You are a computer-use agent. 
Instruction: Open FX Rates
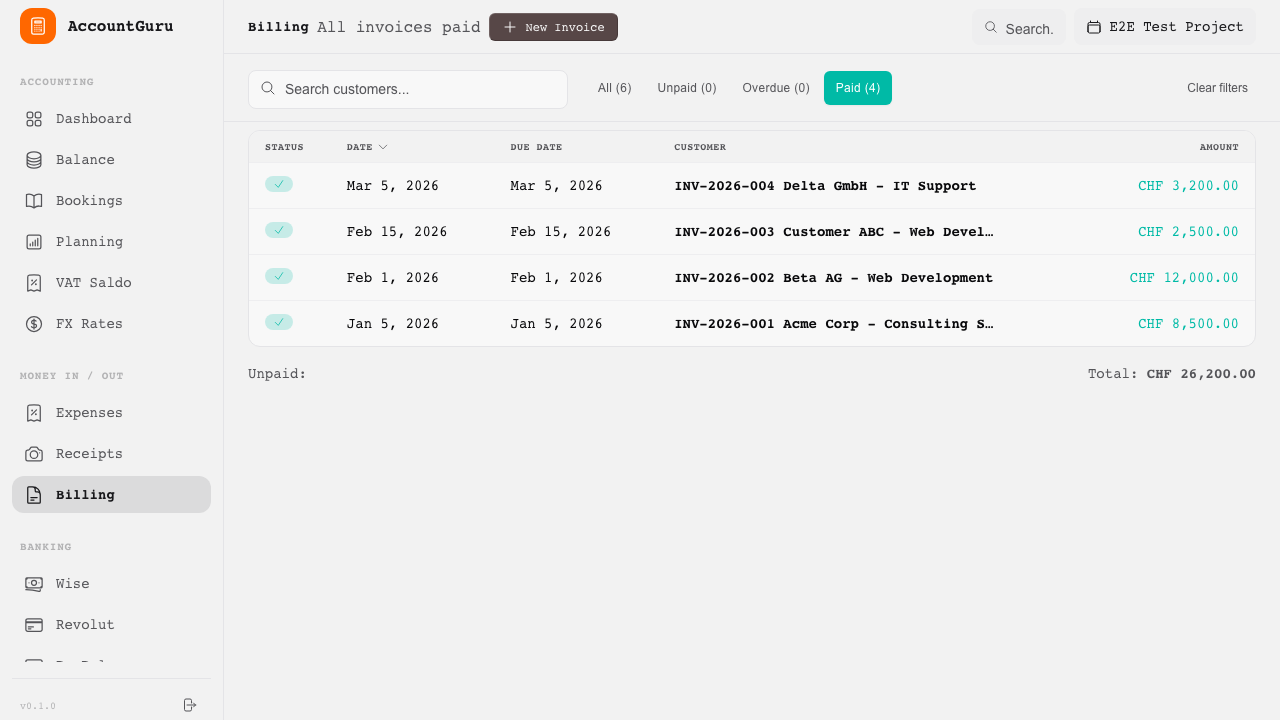click(x=90, y=323)
